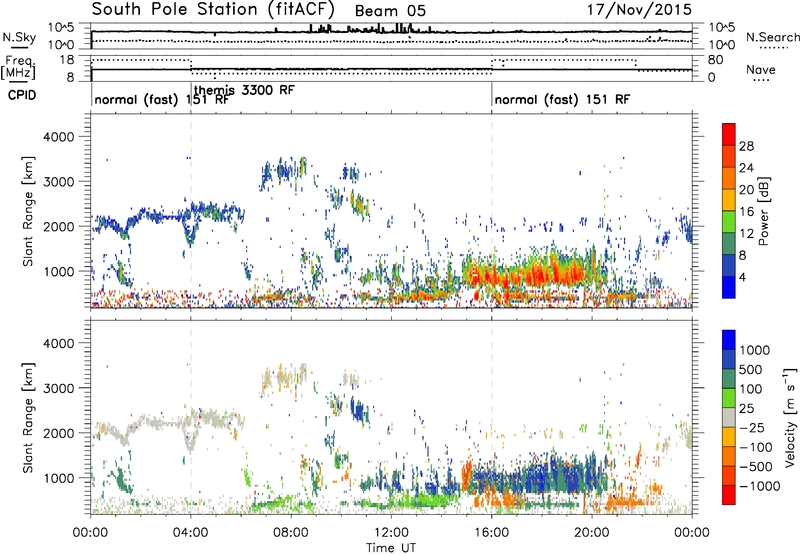This screenshot has height=554, width=800.
Task: Click the power colorbar tick '28'
Action: [746, 146]
